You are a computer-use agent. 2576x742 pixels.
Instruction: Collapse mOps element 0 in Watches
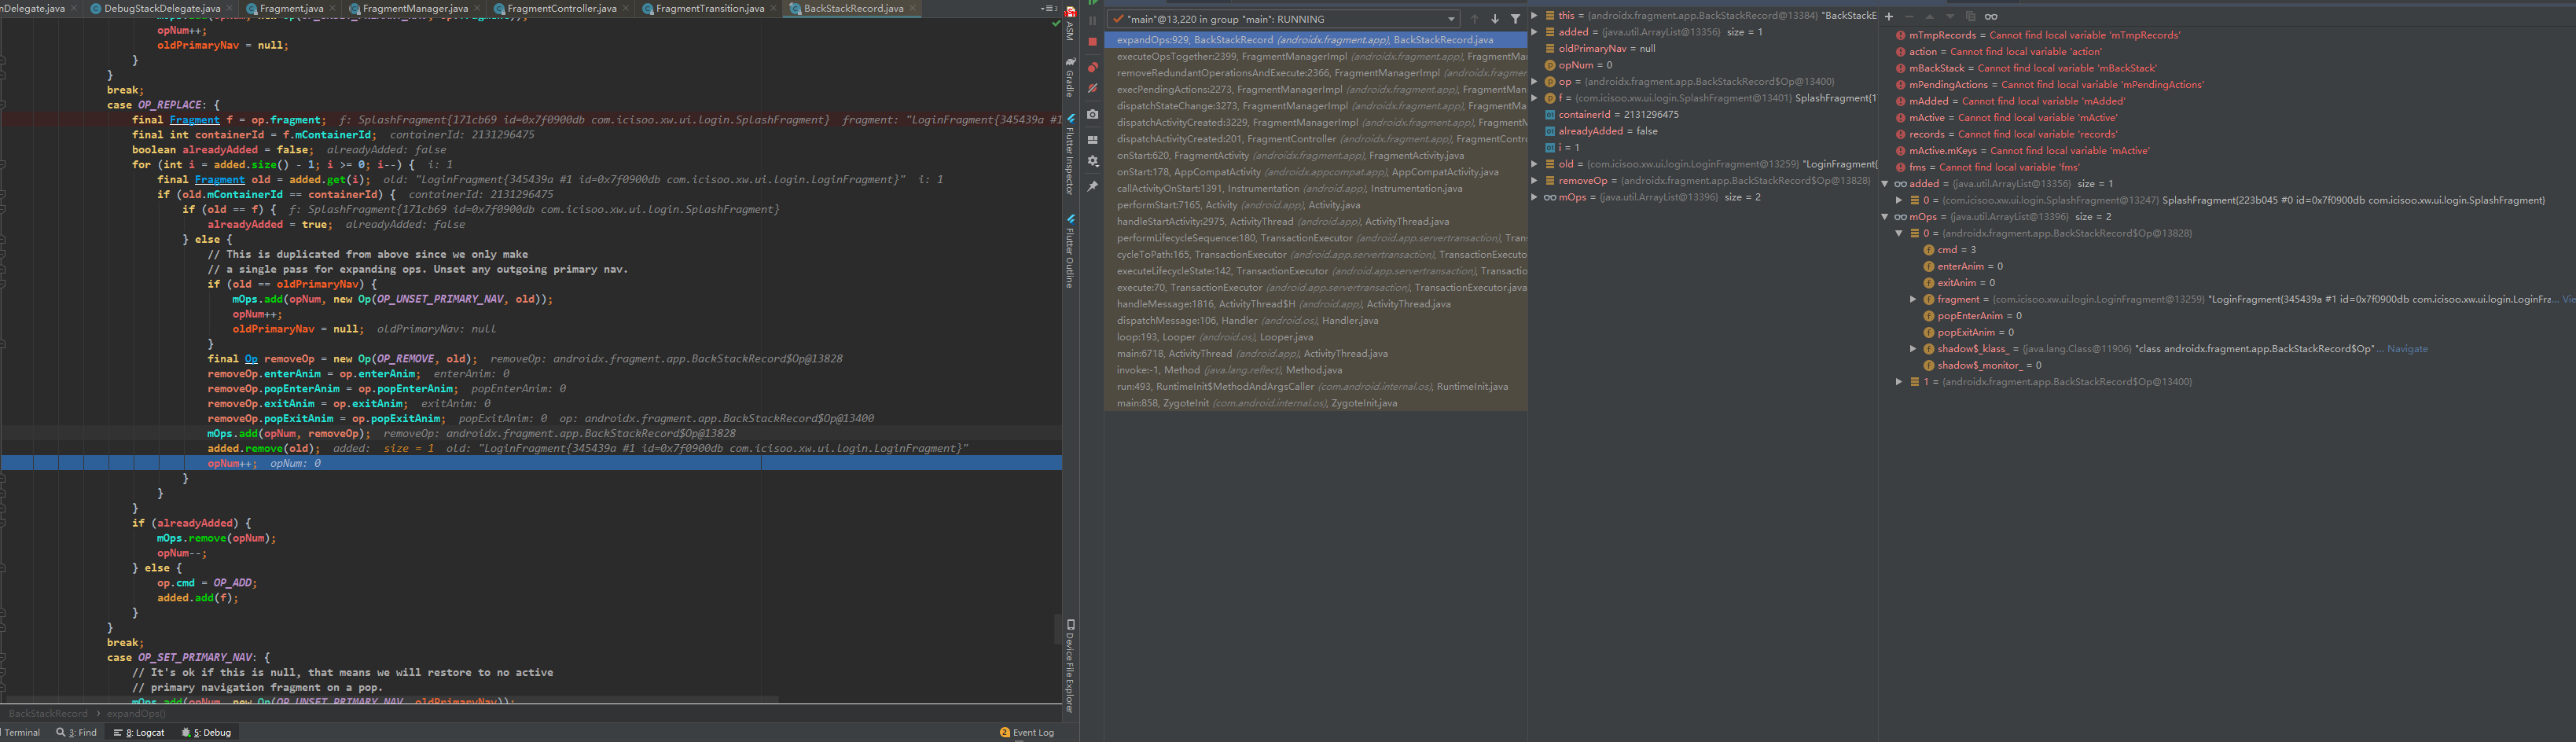(1899, 233)
